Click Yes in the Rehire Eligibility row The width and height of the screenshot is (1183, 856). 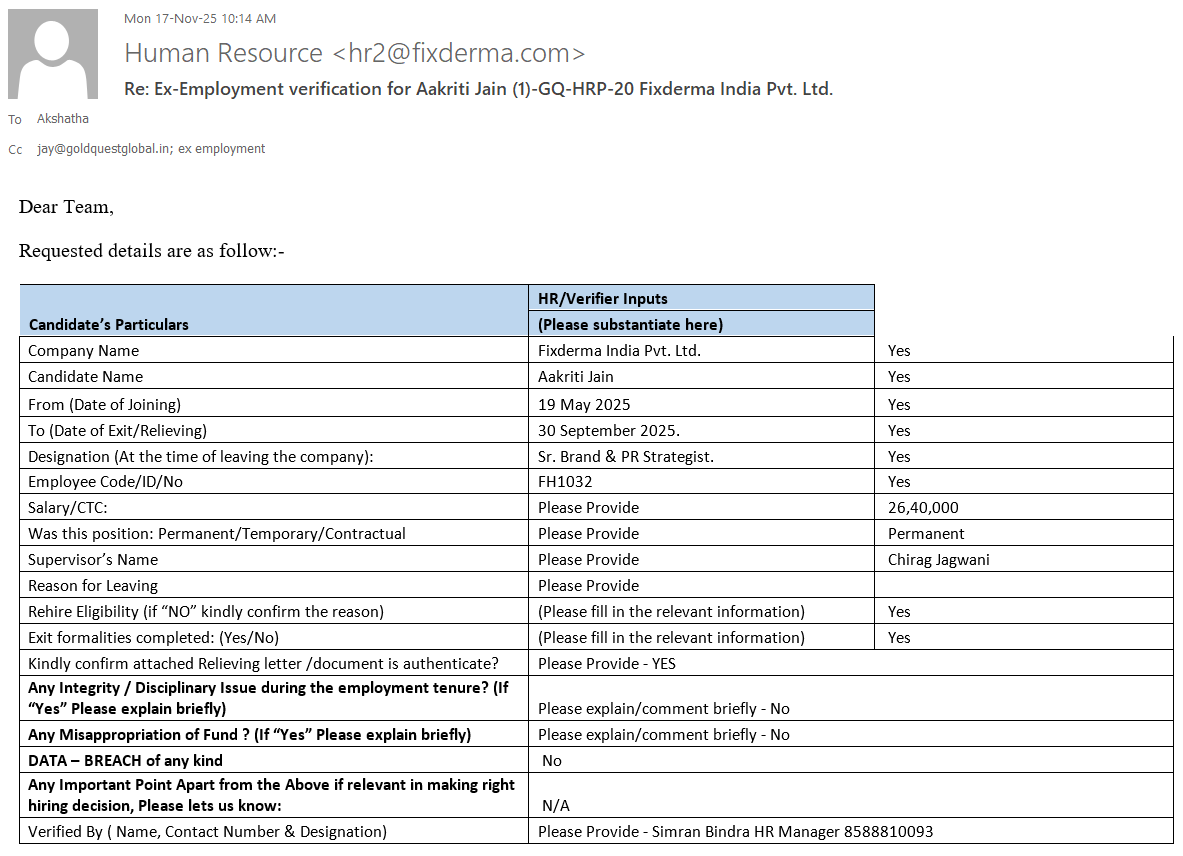(899, 612)
